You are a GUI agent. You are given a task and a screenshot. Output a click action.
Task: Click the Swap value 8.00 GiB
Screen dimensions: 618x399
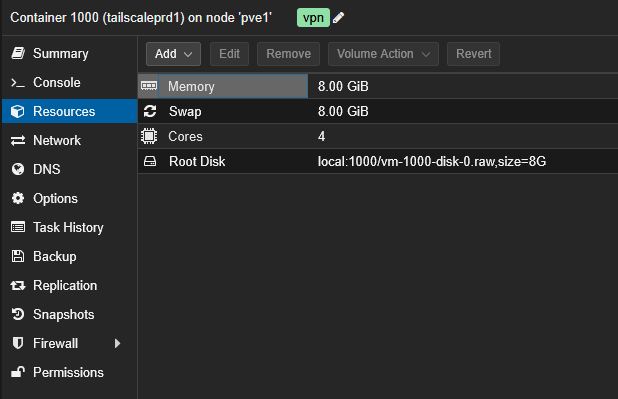point(343,111)
